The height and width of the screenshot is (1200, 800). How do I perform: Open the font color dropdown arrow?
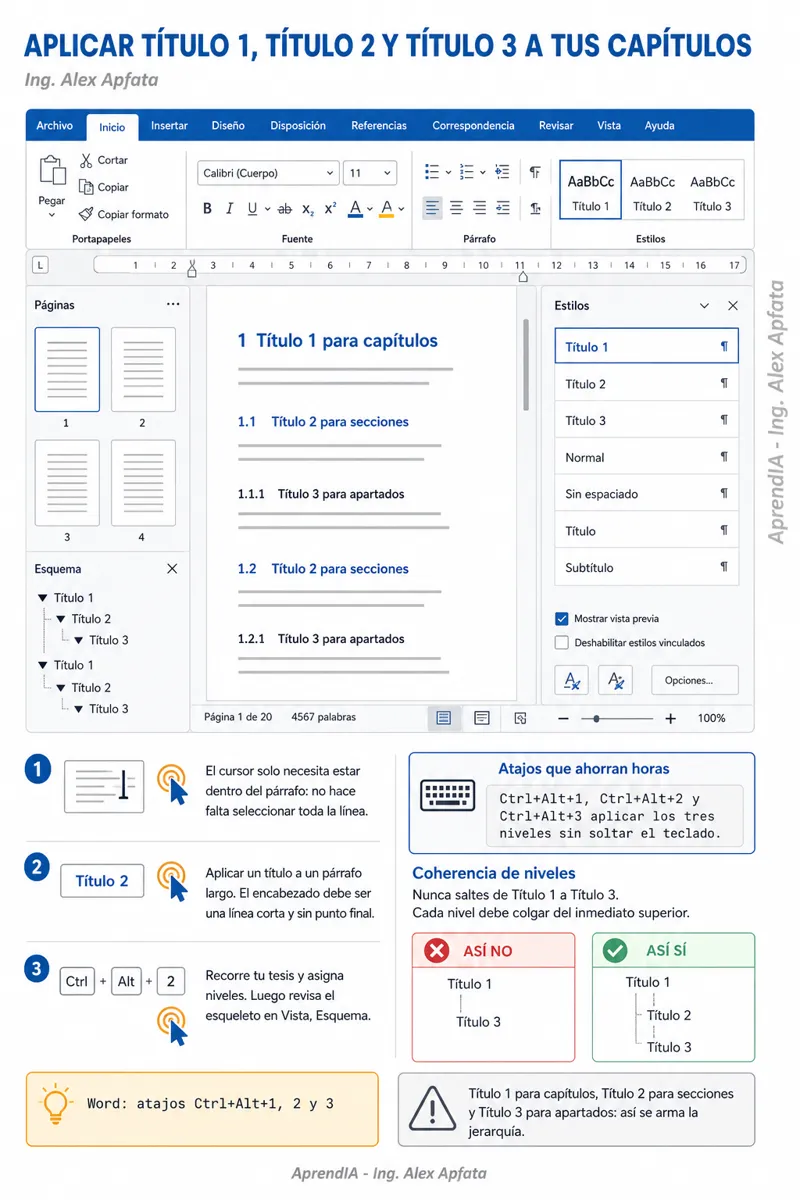[370, 209]
